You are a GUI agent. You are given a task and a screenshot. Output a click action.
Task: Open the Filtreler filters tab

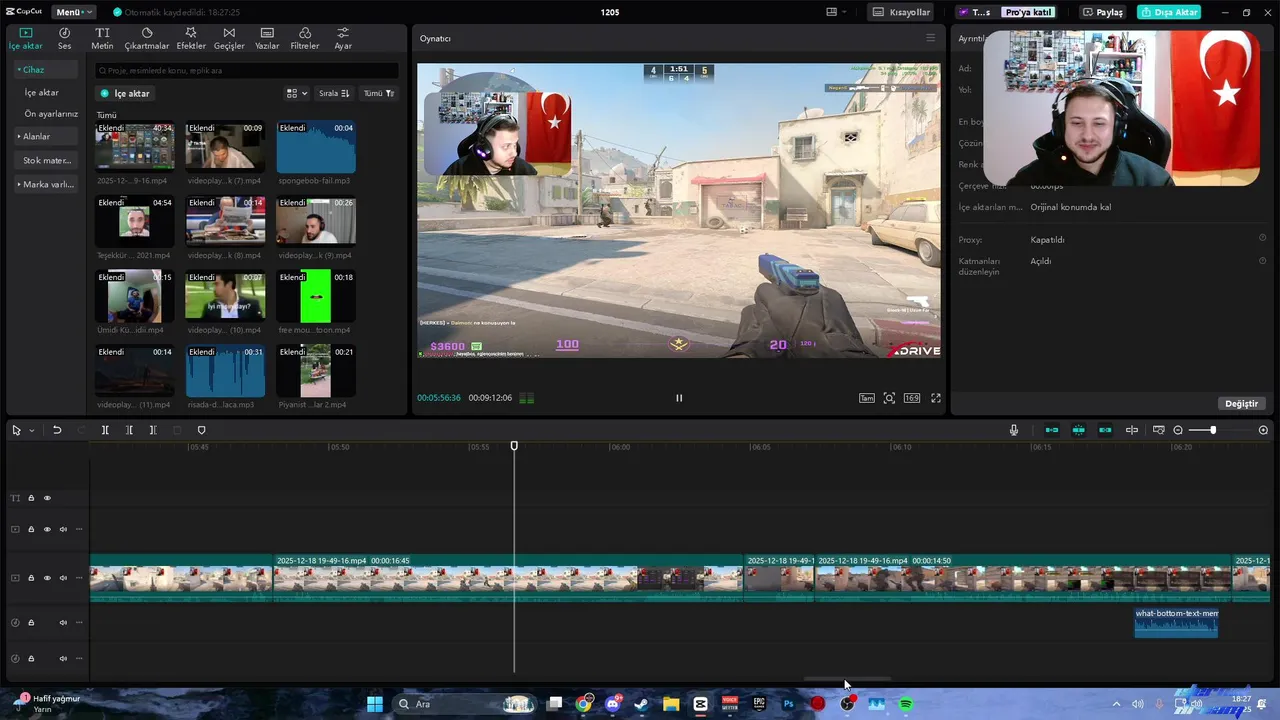click(x=305, y=39)
